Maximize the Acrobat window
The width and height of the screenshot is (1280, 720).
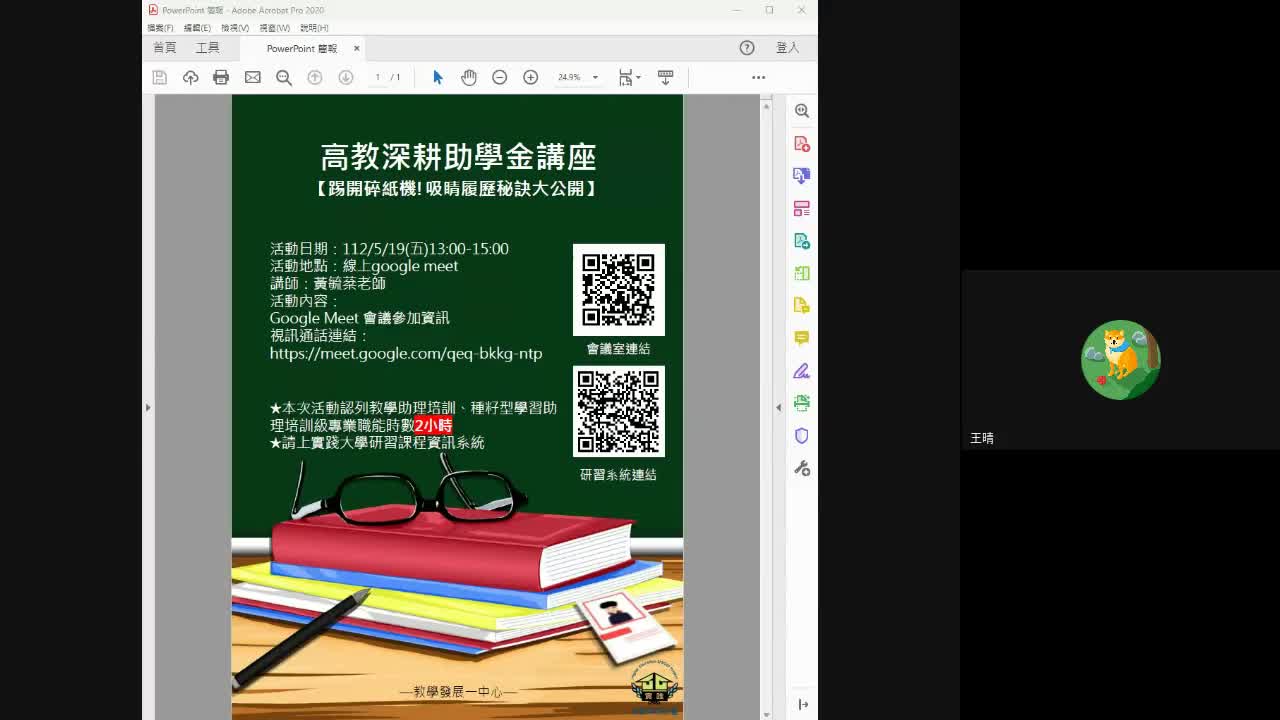click(769, 10)
